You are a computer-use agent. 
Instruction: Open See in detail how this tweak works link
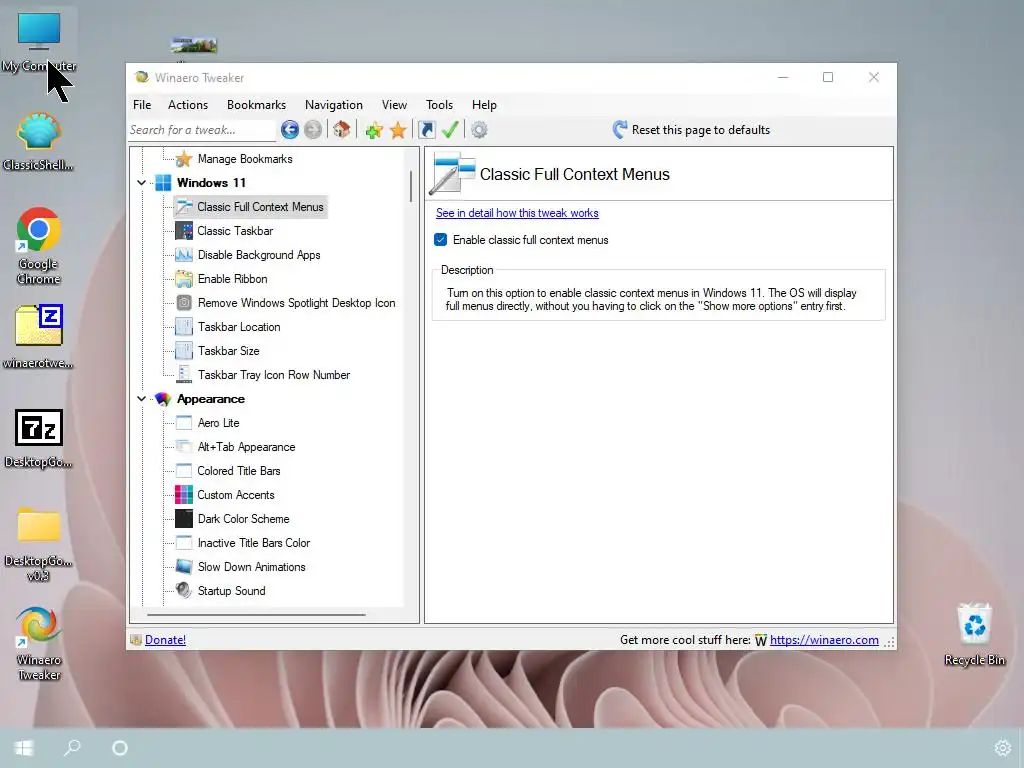click(517, 213)
